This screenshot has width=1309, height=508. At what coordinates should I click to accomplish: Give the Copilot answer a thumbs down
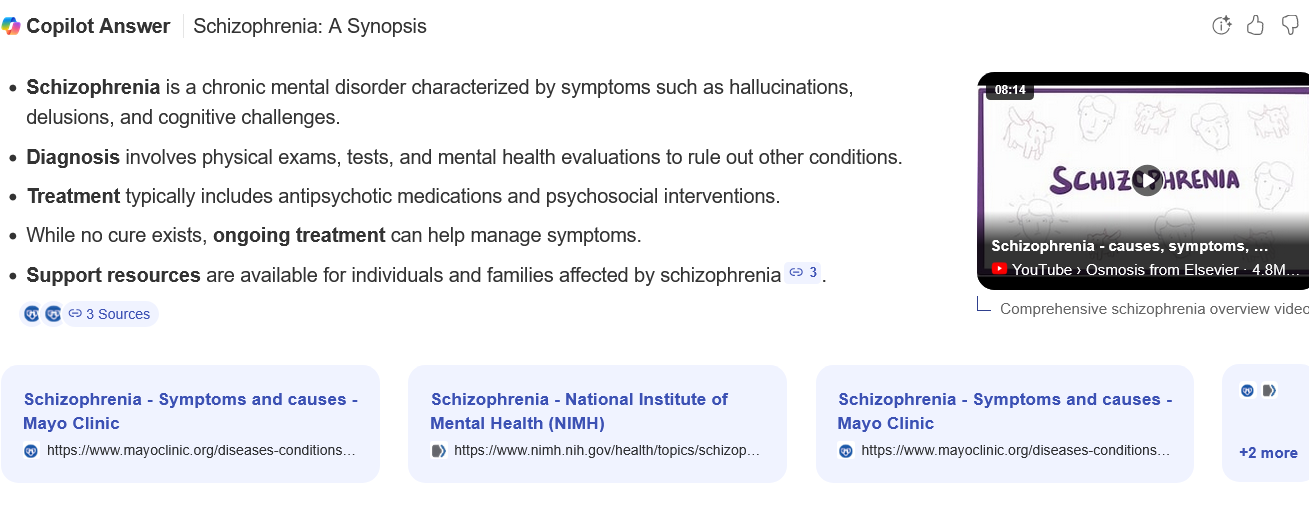[1290, 26]
